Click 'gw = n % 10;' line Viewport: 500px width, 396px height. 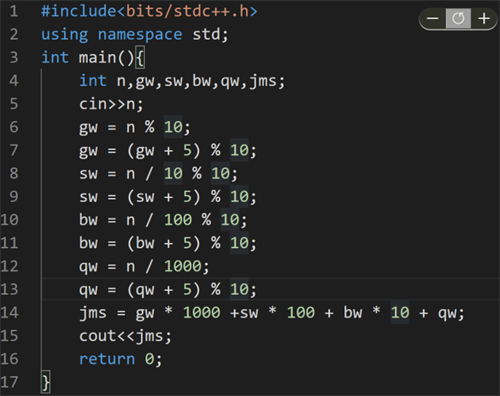(135, 127)
